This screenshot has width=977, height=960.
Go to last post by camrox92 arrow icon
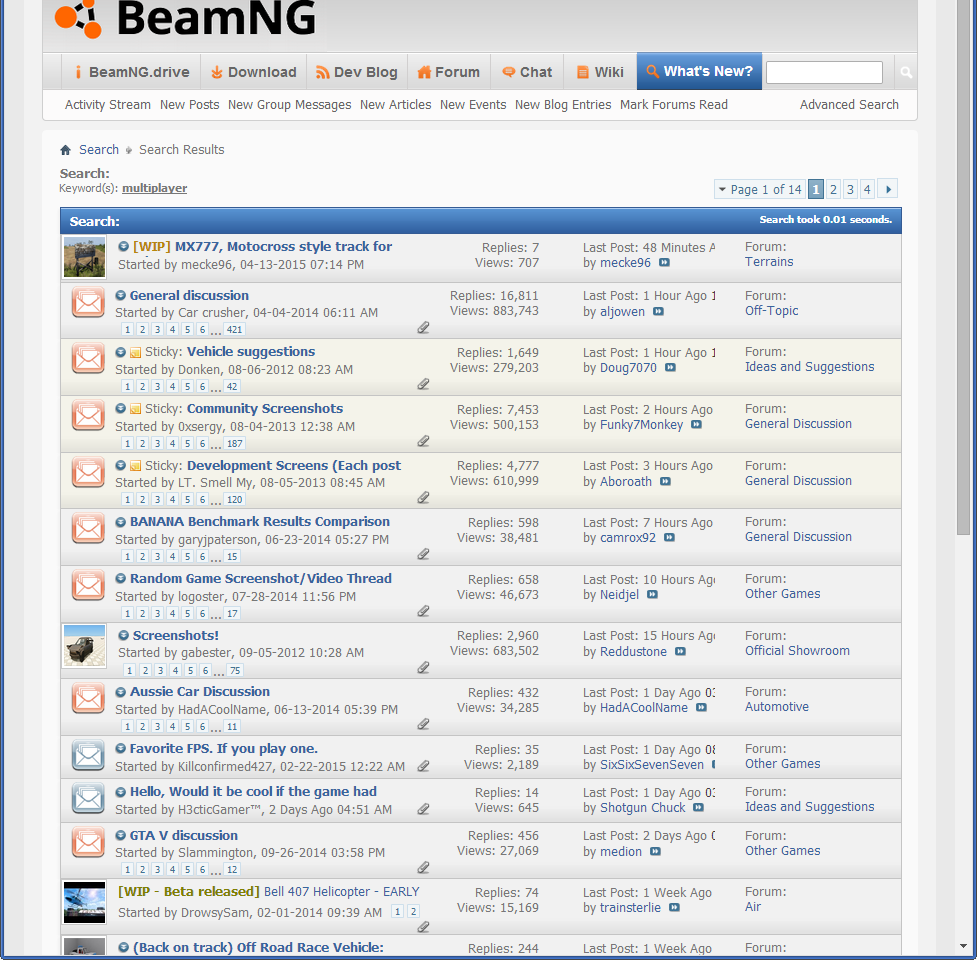(x=669, y=538)
